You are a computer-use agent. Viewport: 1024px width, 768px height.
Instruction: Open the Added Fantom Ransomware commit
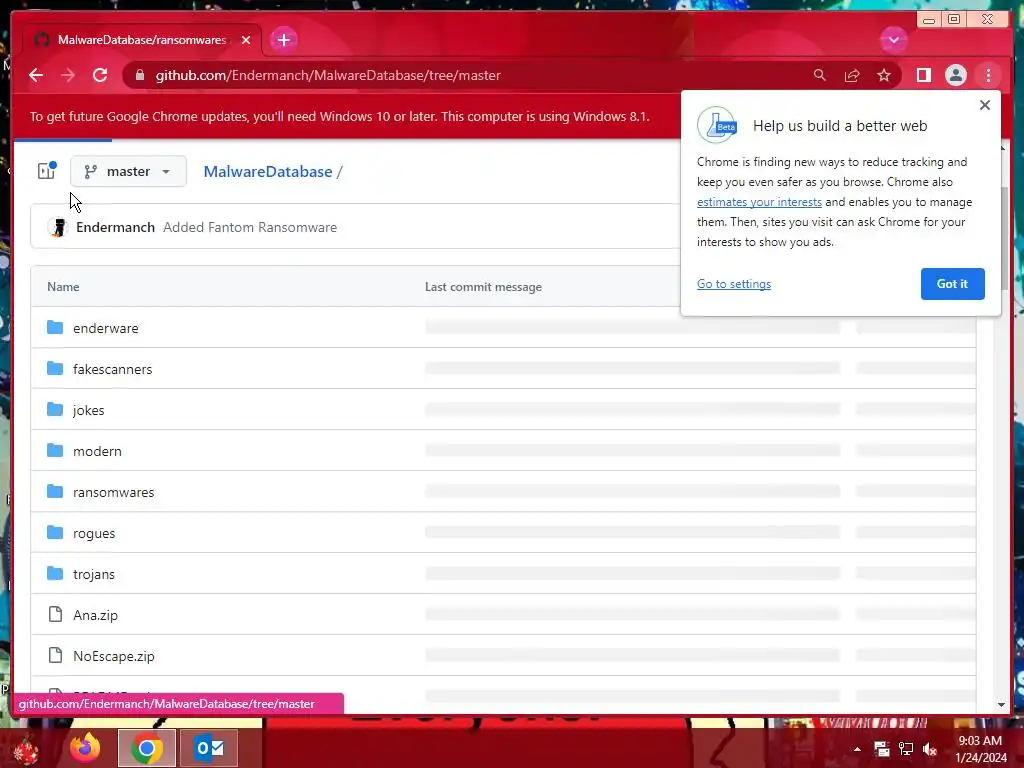click(249, 227)
